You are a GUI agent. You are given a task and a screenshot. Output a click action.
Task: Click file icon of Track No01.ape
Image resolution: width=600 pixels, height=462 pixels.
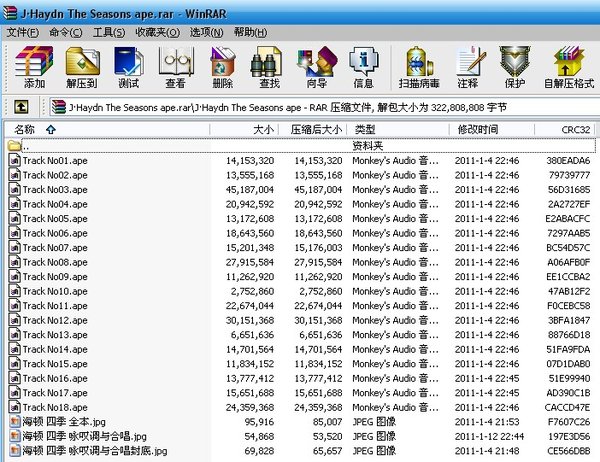[15, 160]
